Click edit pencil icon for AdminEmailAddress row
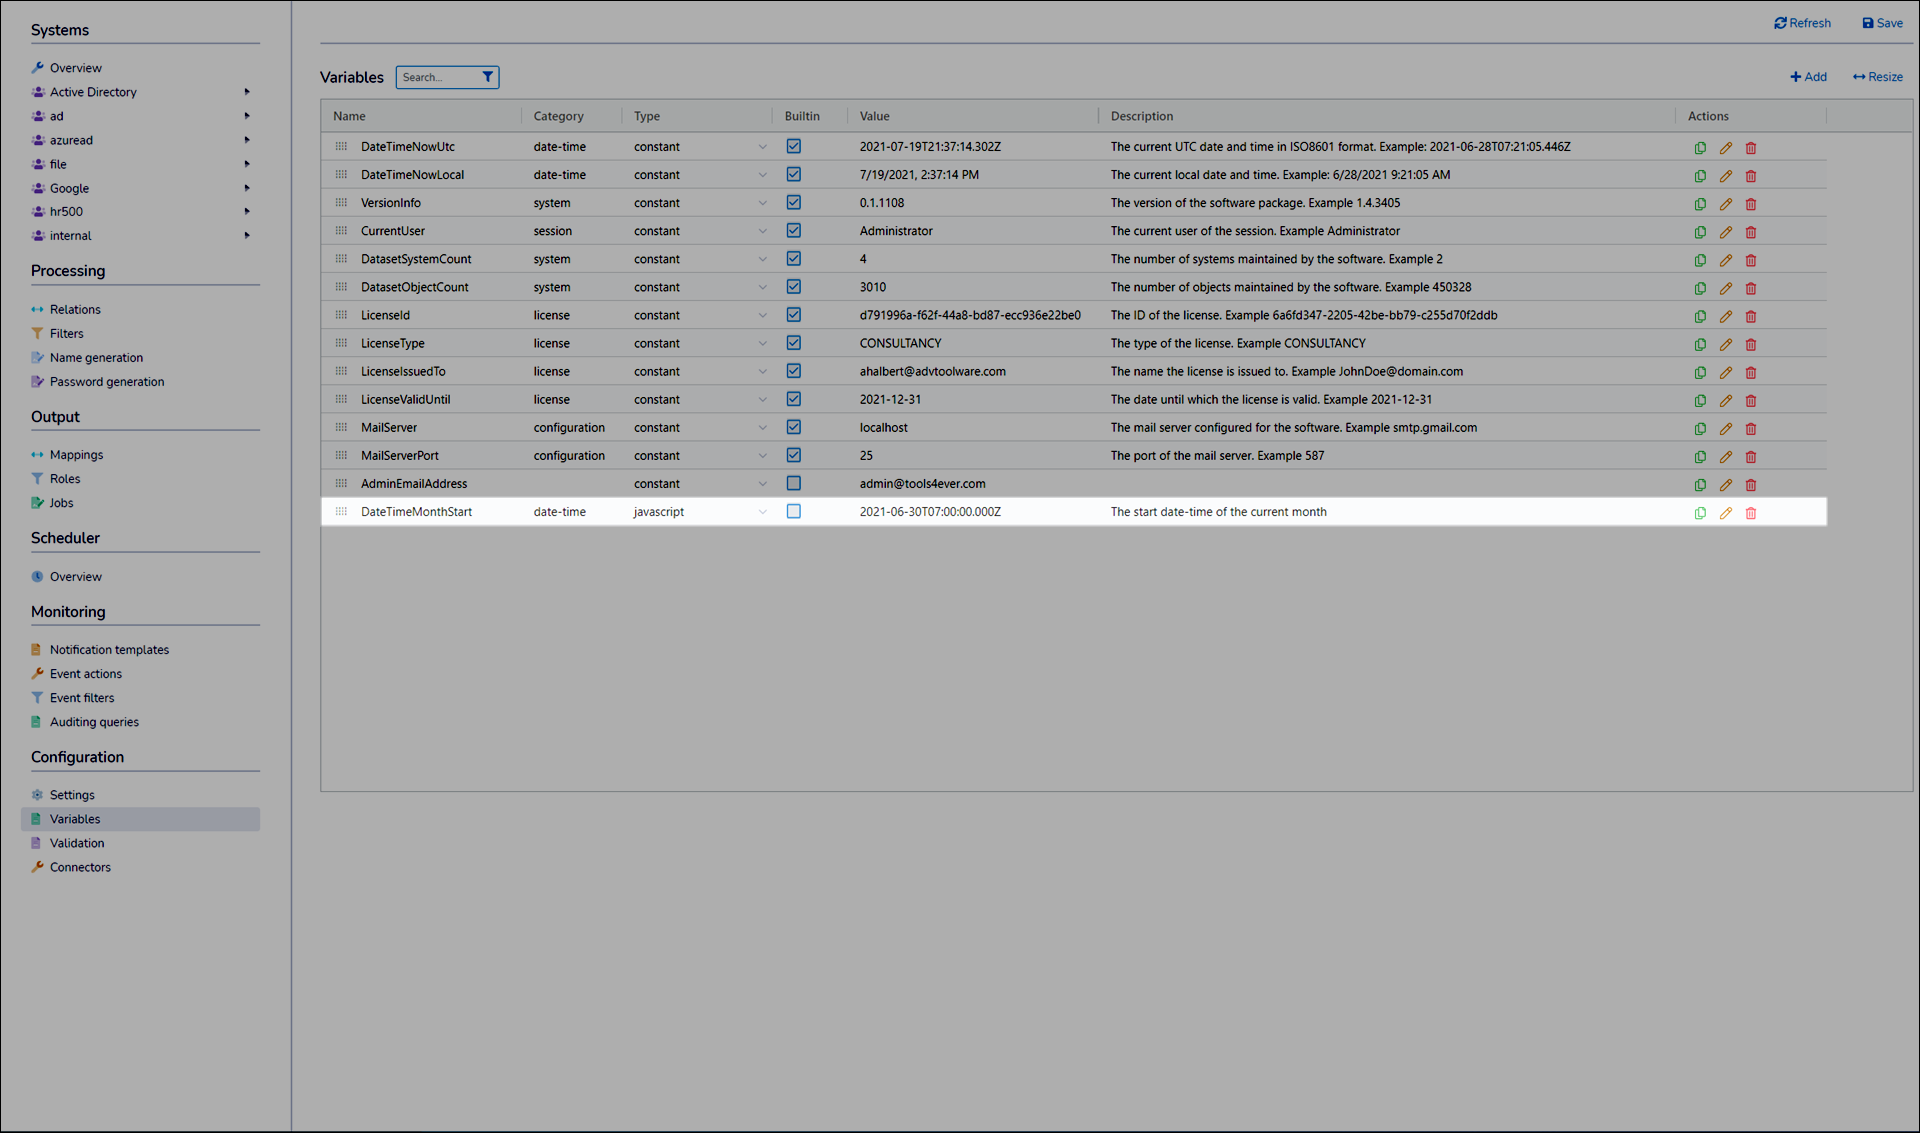 pos(1725,485)
